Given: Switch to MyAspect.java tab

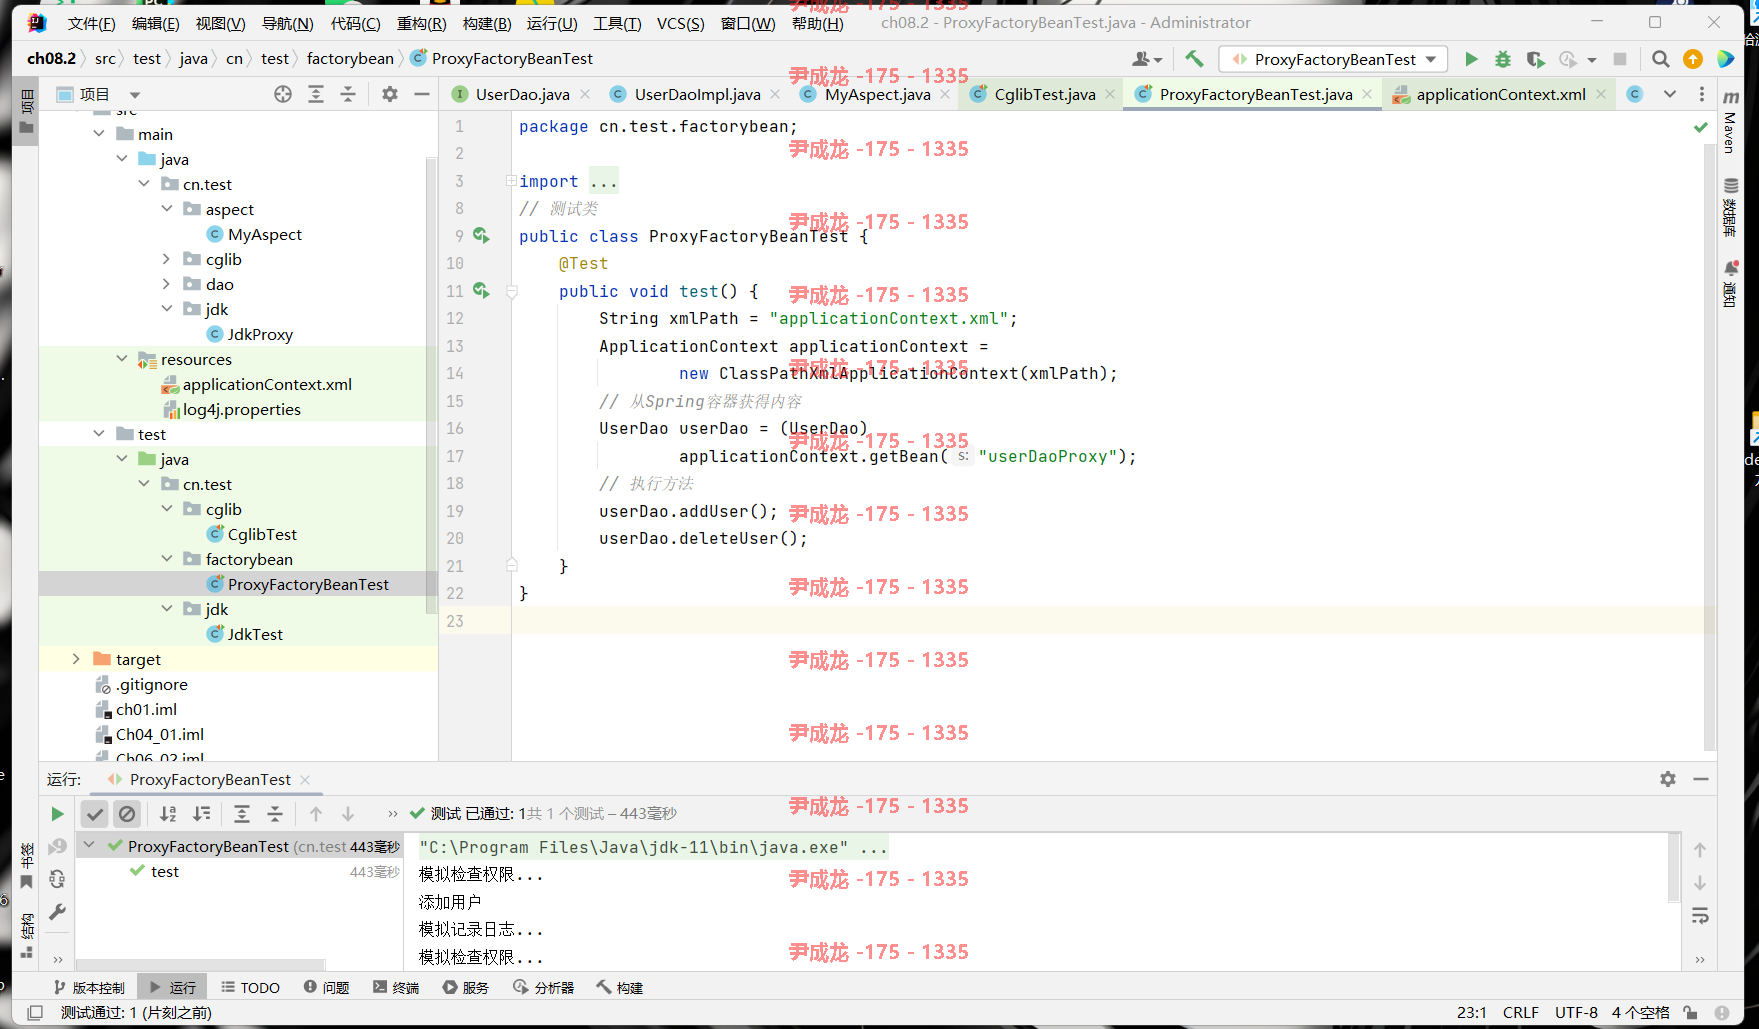Looking at the screenshot, I should pyautogui.click(x=877, y=94).
